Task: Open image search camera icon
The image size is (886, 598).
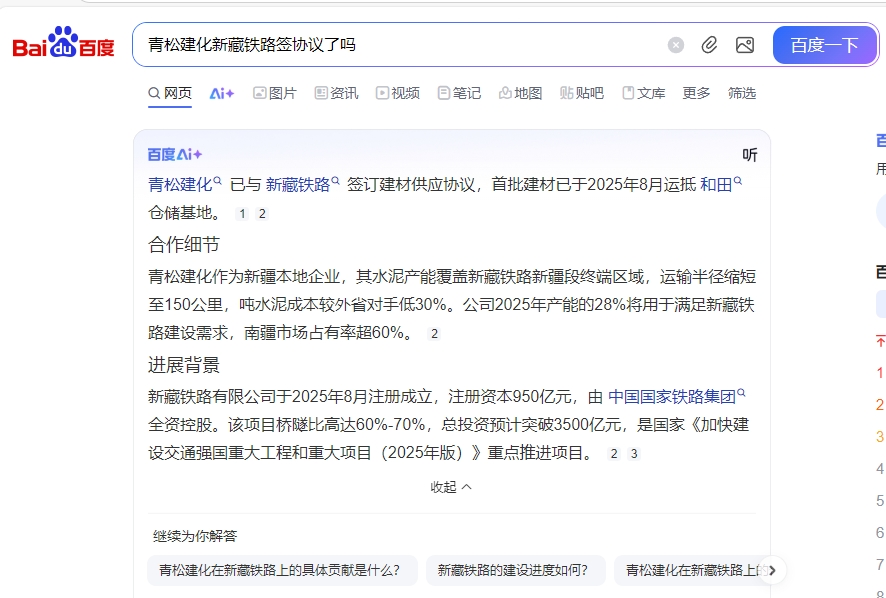Action: coord(745,45)
